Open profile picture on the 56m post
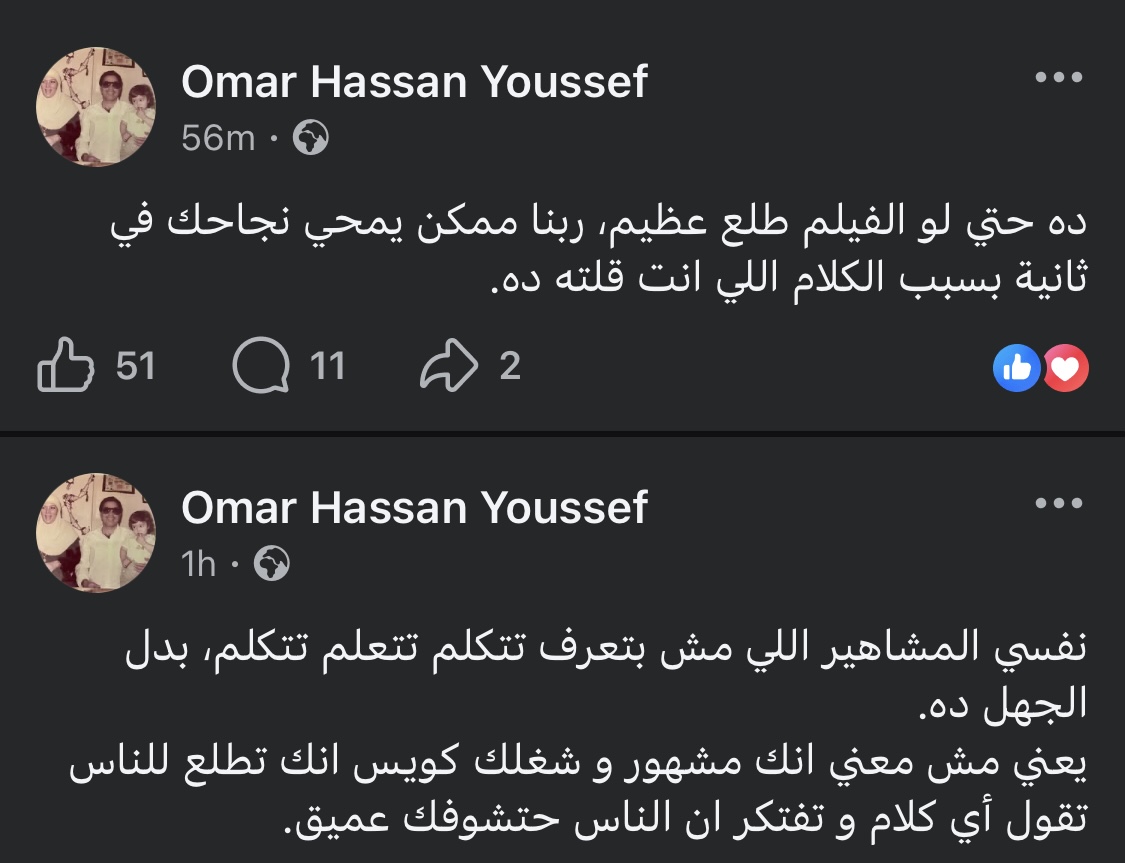The width and height of the screenshot is (1125, 863). pos(96,107)
